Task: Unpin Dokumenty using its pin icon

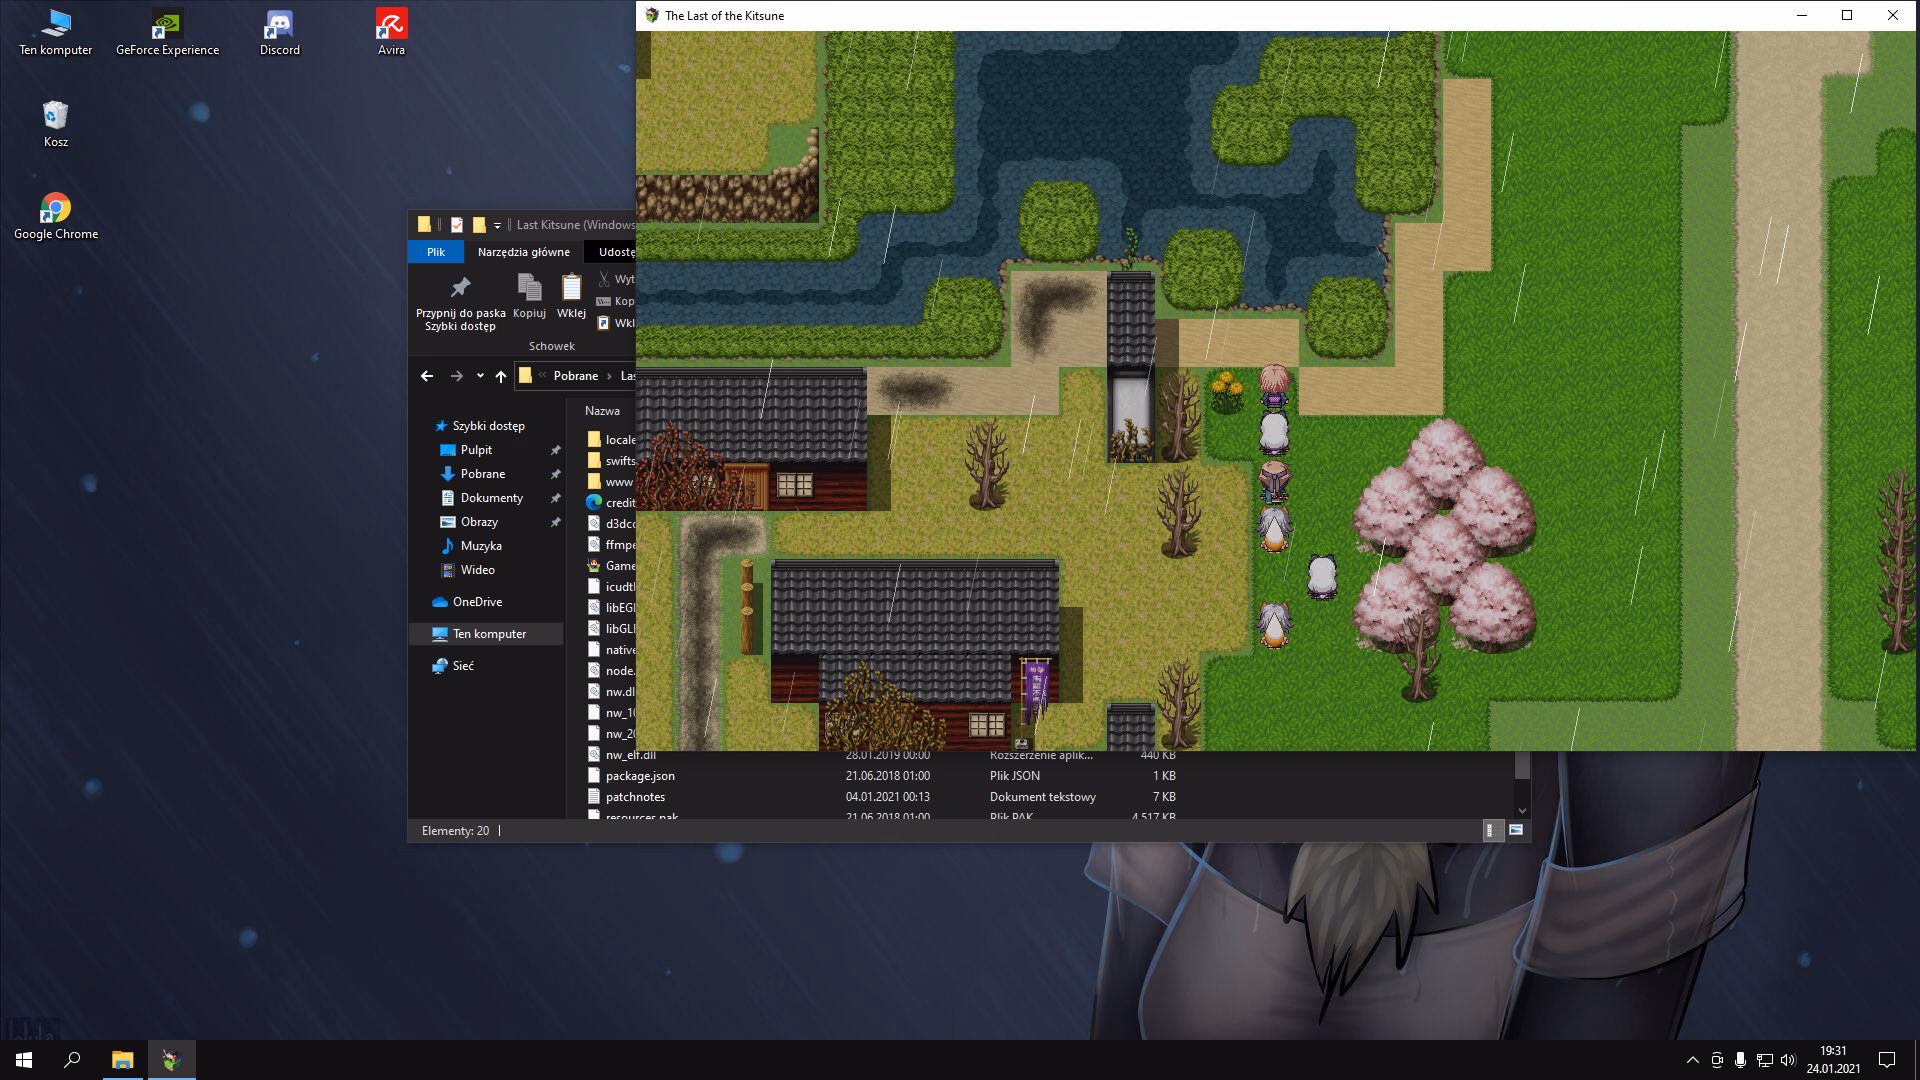Action: tap(555, 498)
